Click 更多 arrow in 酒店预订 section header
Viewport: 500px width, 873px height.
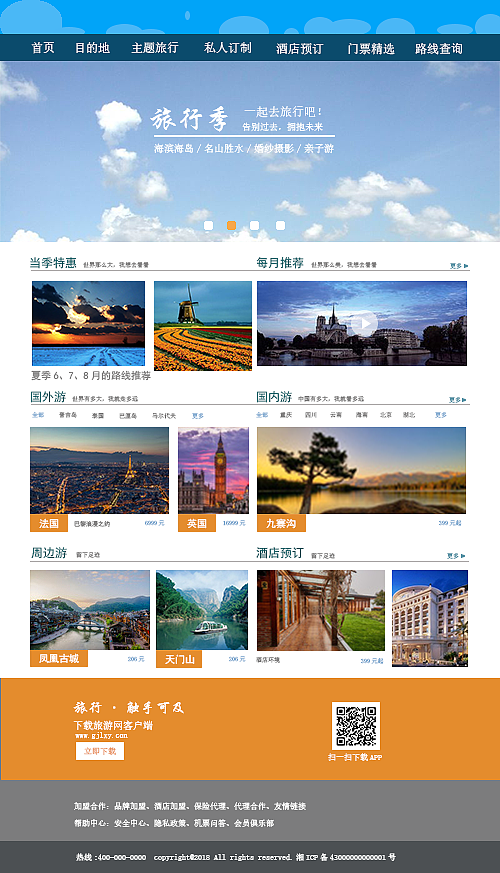(456, 556)
